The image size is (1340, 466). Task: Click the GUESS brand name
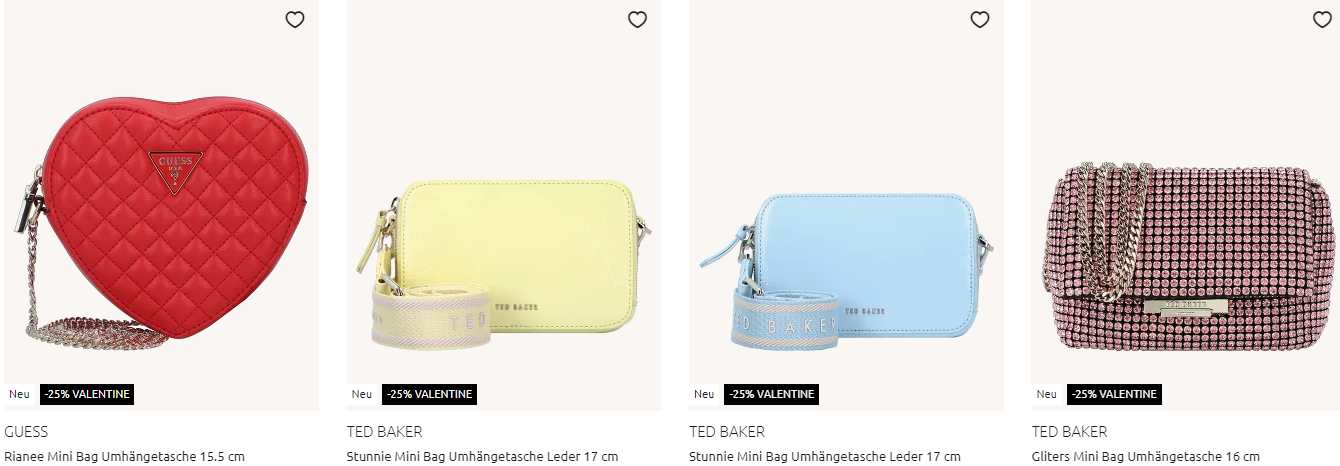[x=26, y=432]
